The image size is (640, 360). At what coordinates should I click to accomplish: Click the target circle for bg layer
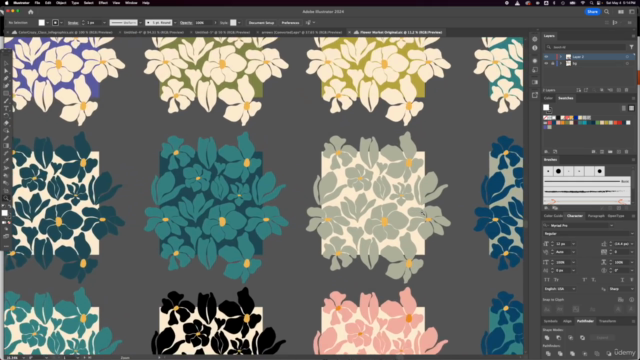point(627,64)
